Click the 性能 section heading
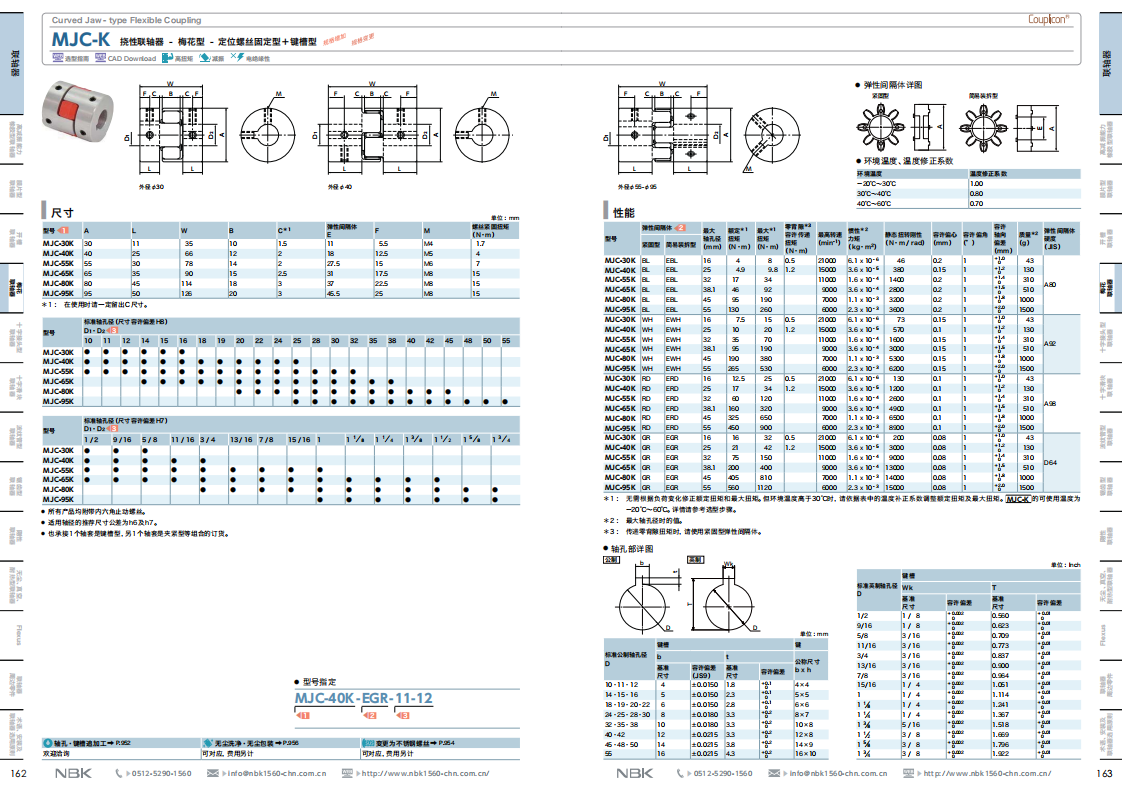The width and height of the screenshot is (1122, 793). point(624,213)
